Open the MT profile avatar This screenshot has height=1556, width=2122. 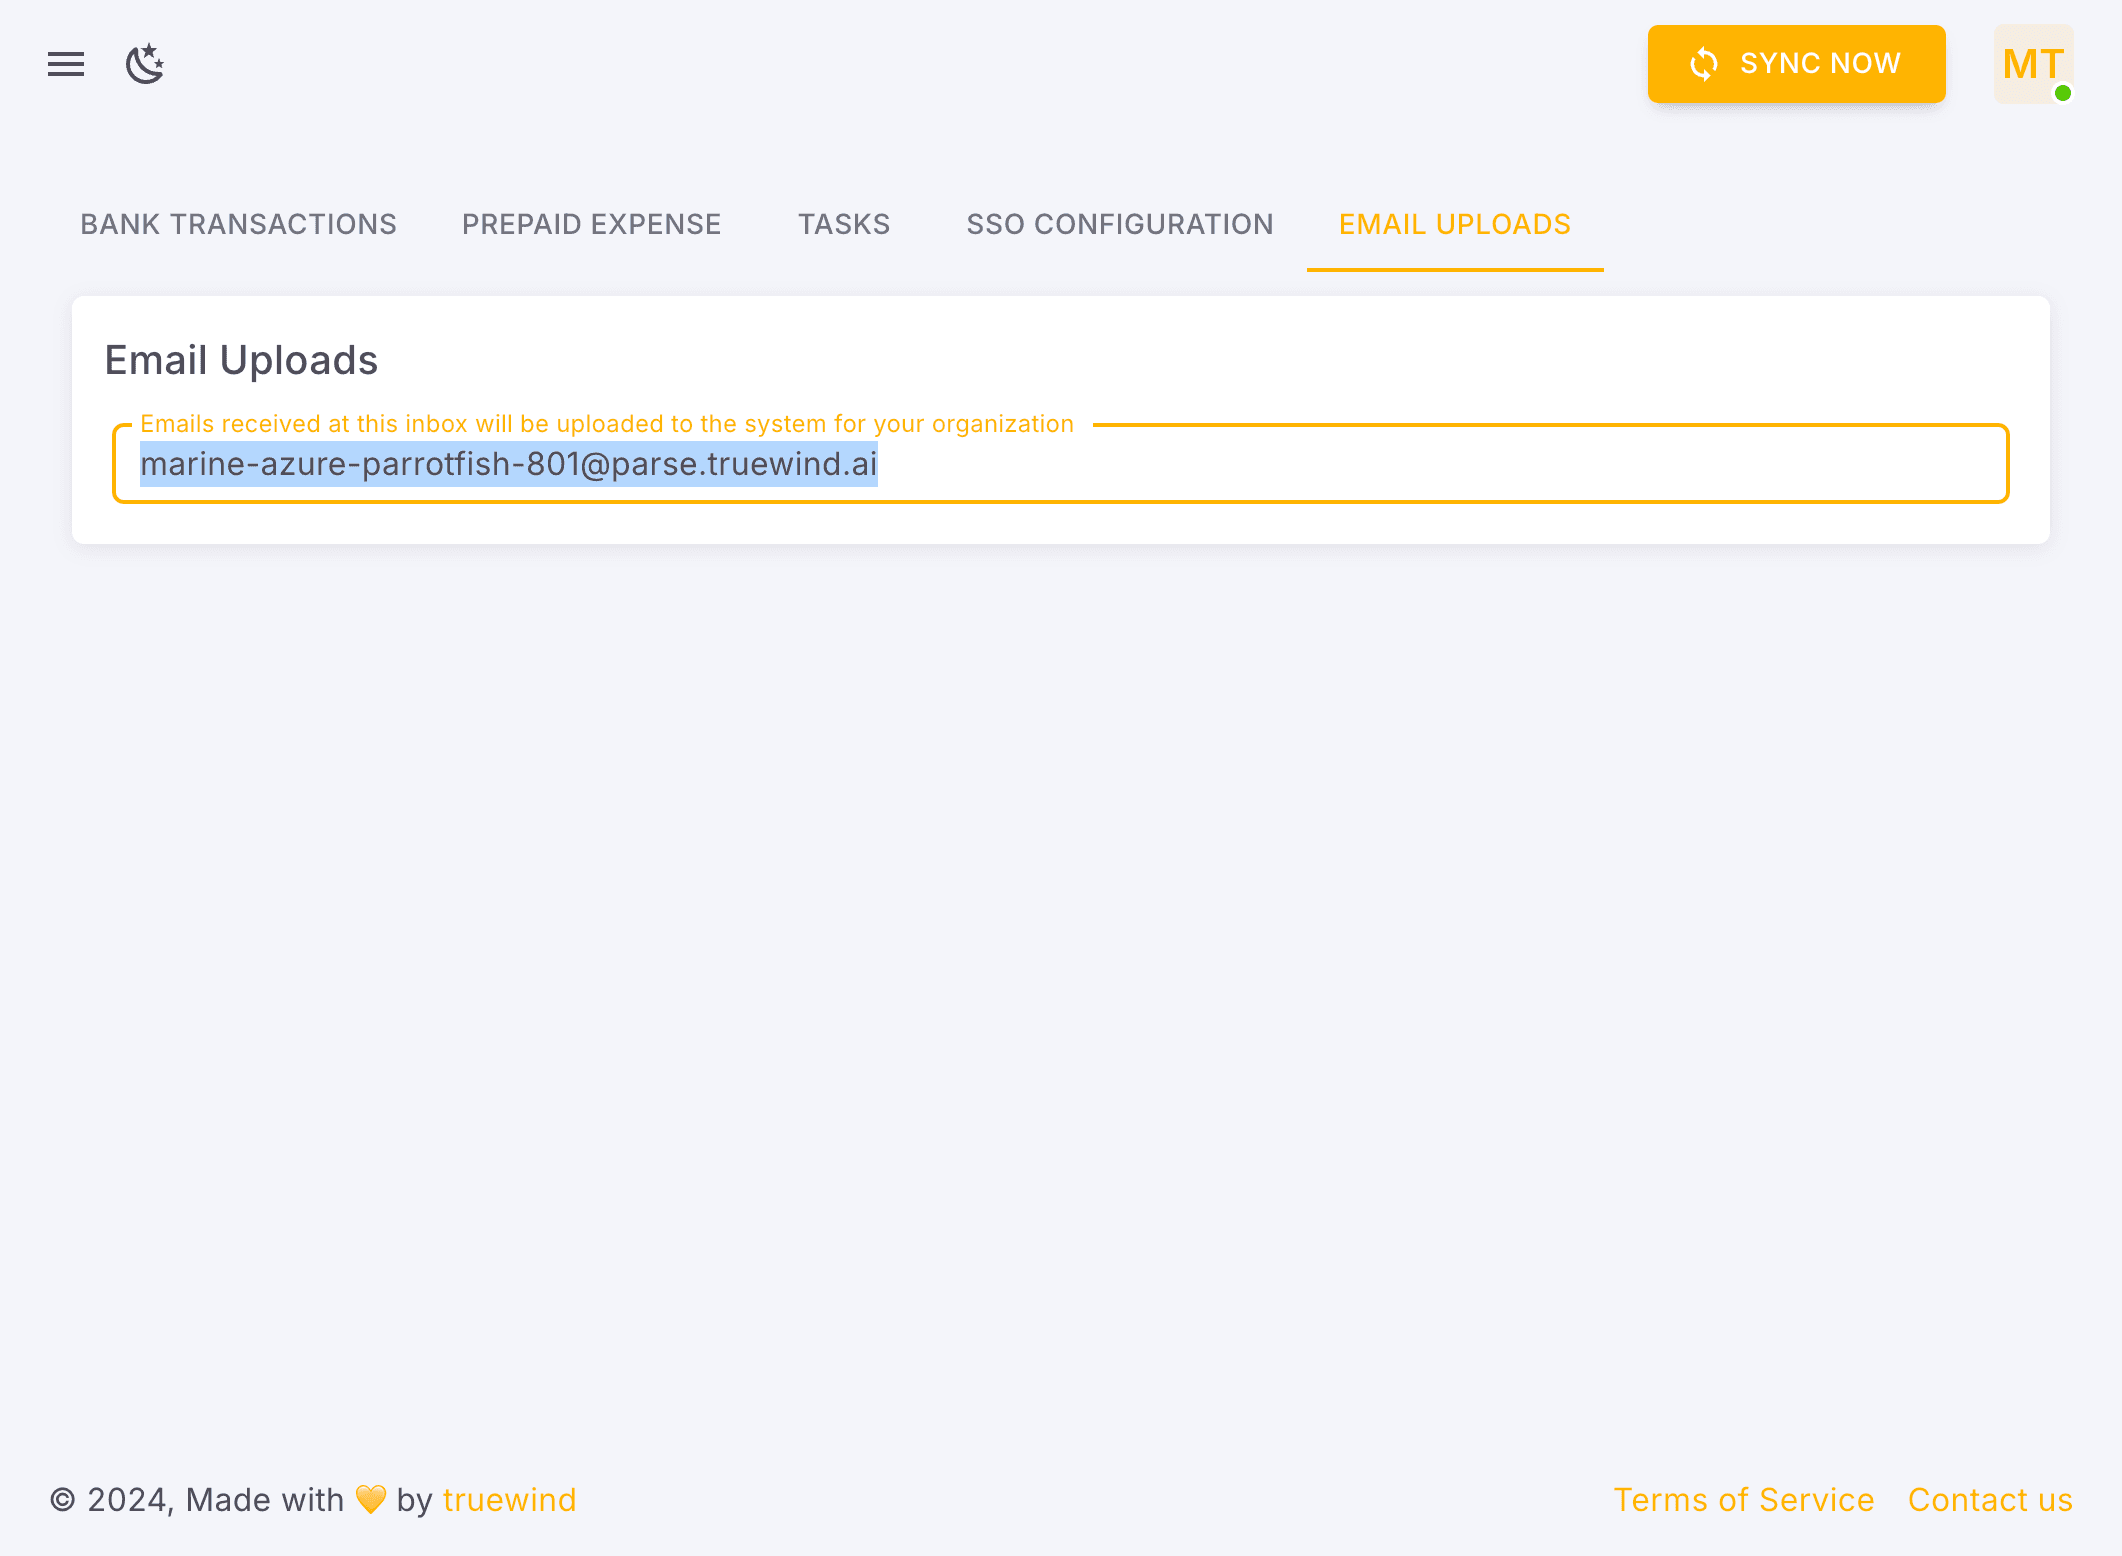2032,64
